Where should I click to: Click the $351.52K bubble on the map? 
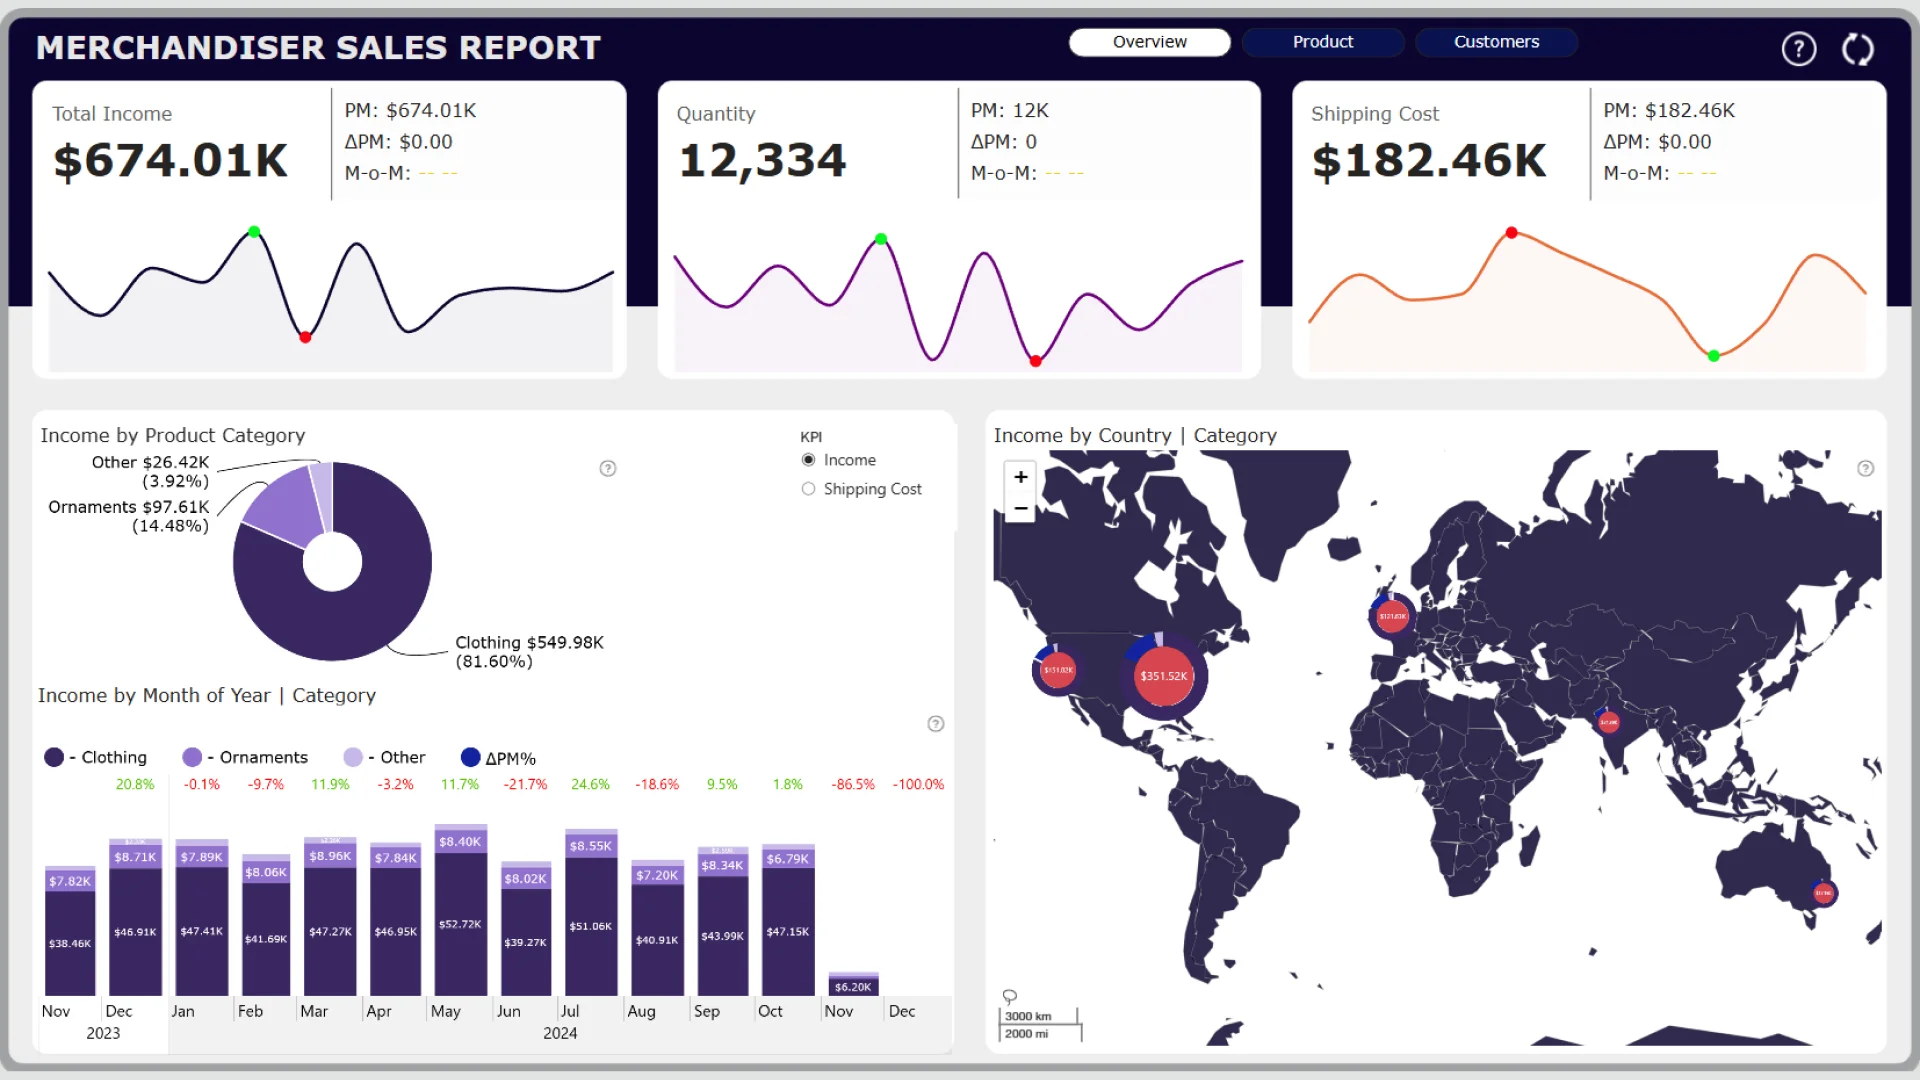(1164, 676)
